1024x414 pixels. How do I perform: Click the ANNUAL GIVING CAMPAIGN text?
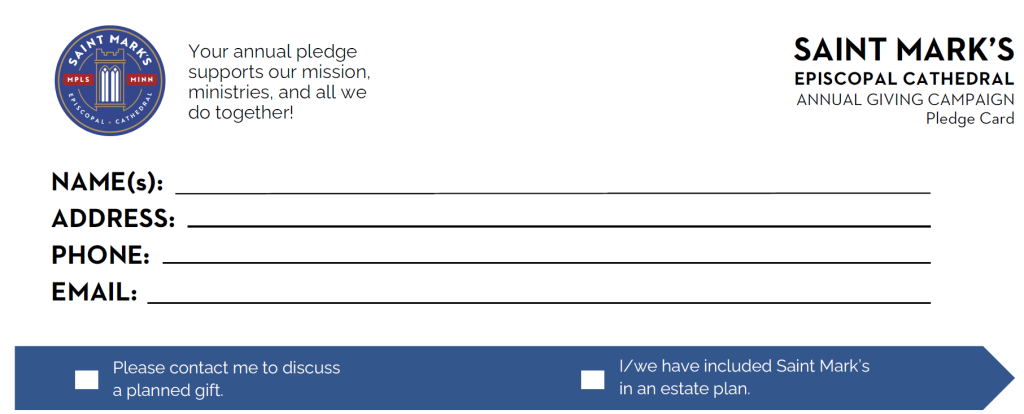[x=905, y=99]
